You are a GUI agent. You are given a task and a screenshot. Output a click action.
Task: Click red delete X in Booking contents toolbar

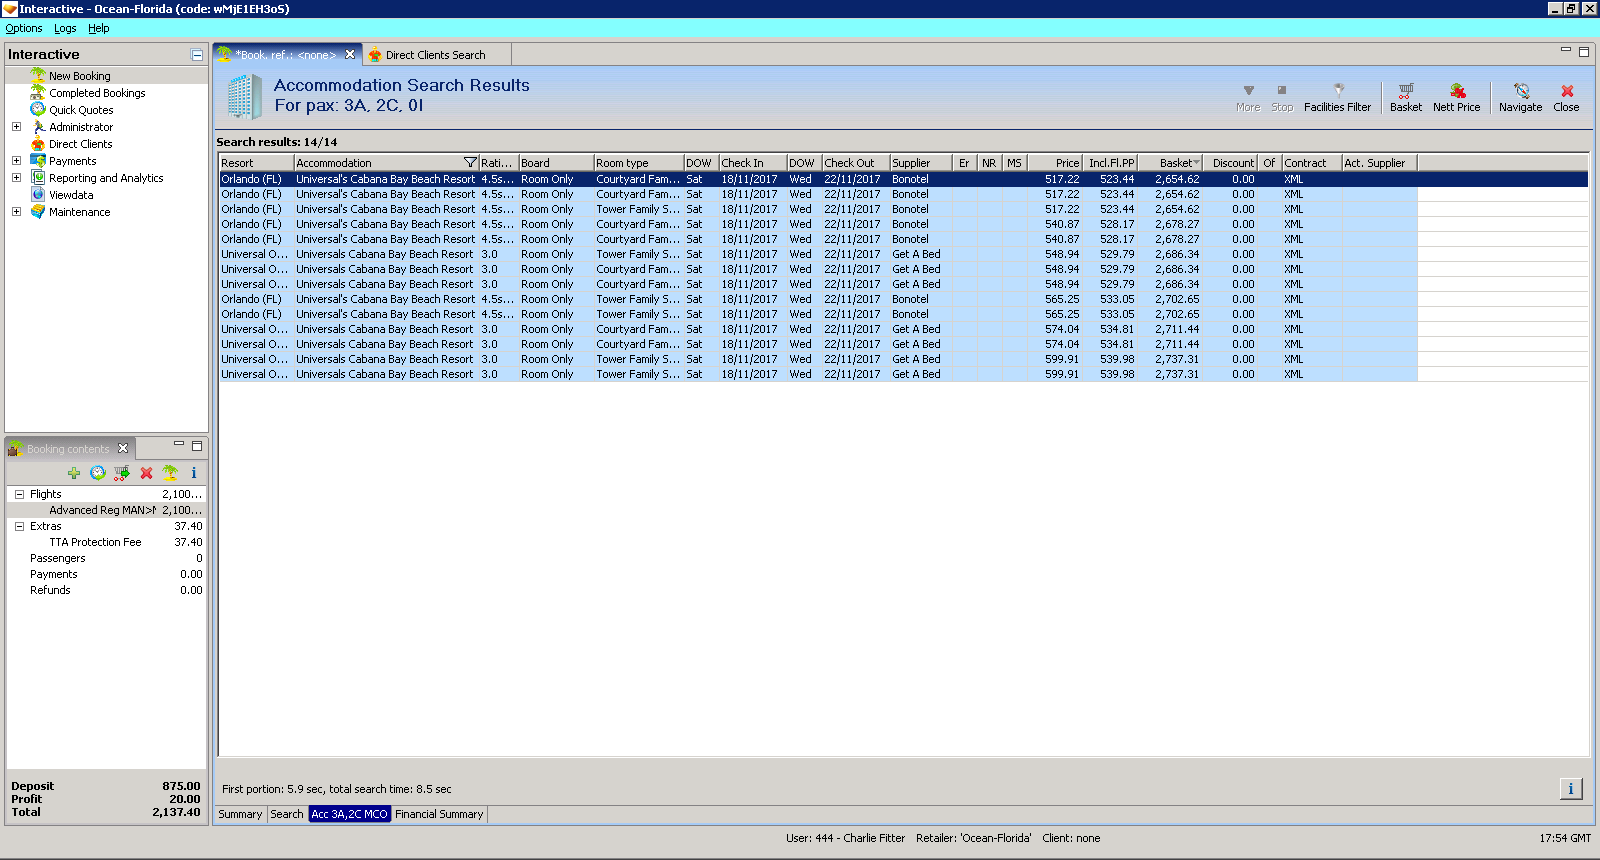146,473
